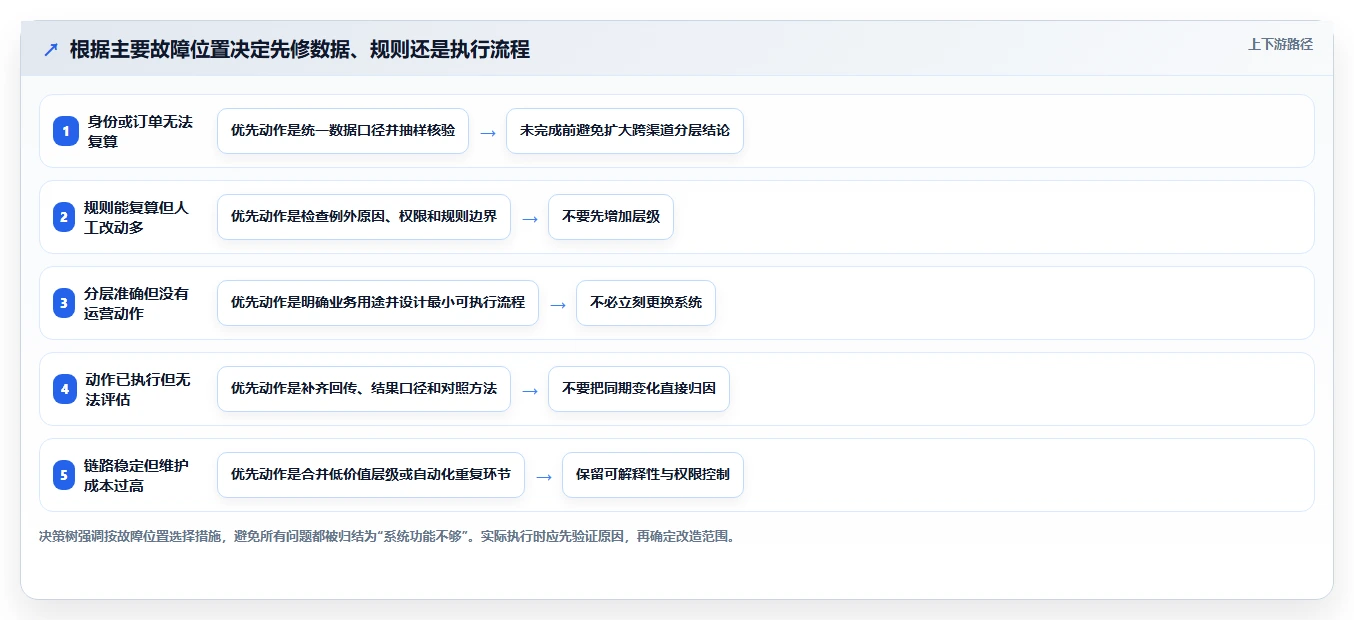This screenshot has width=1354, height=620.
Task: Click the label 身份或订单无法复算
Action: point(140,131)
